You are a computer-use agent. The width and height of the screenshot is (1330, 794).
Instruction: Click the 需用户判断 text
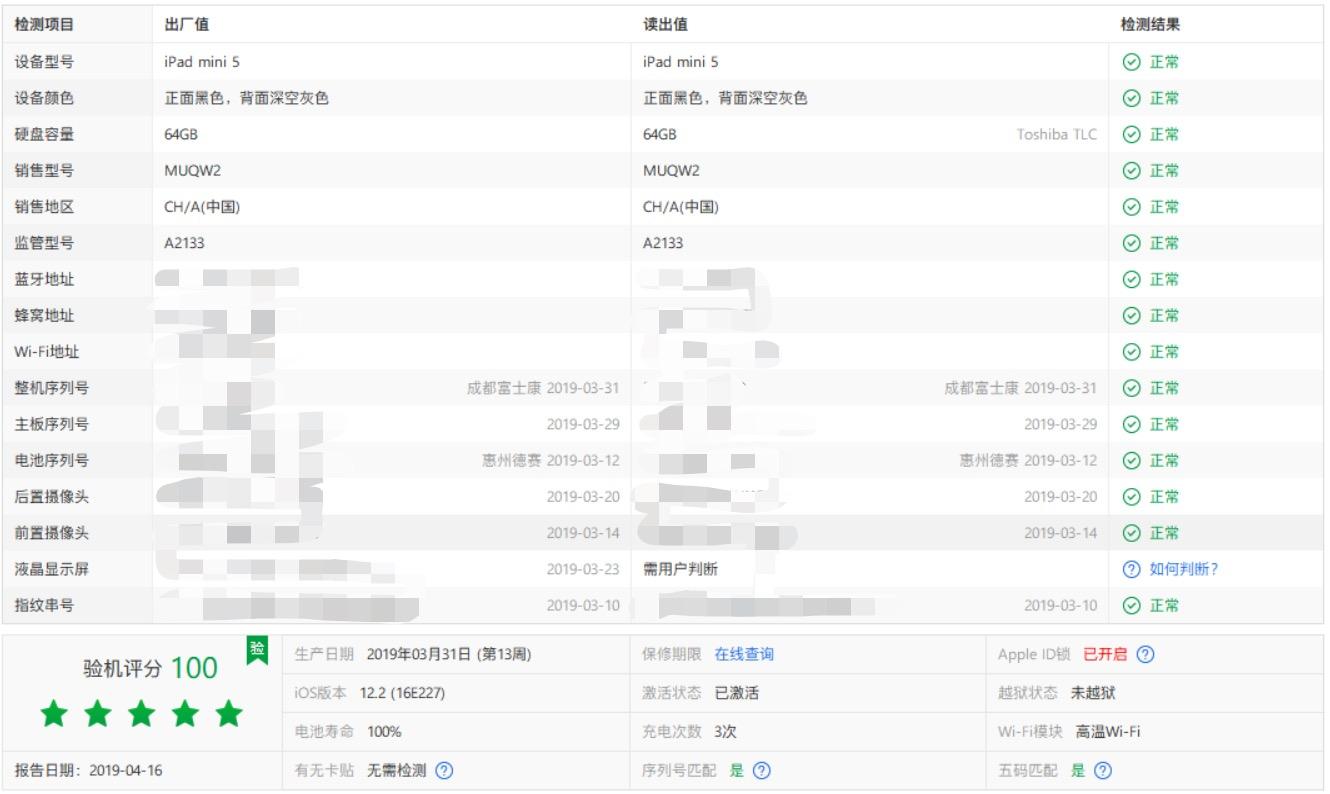point(680,569)
